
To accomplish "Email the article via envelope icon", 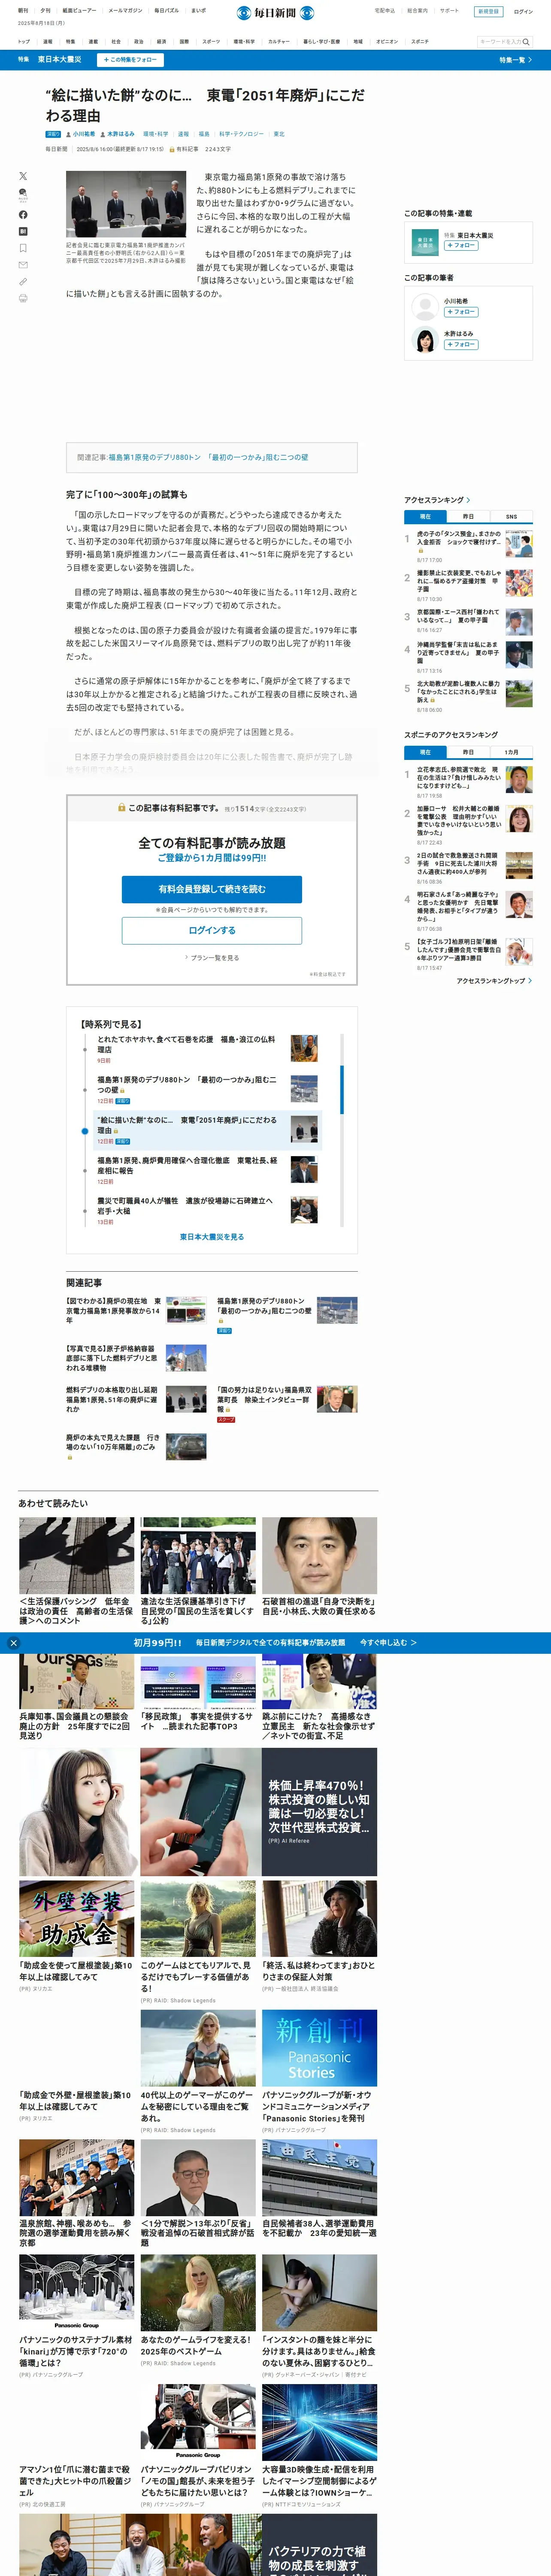I will click(x=23, y=265).
